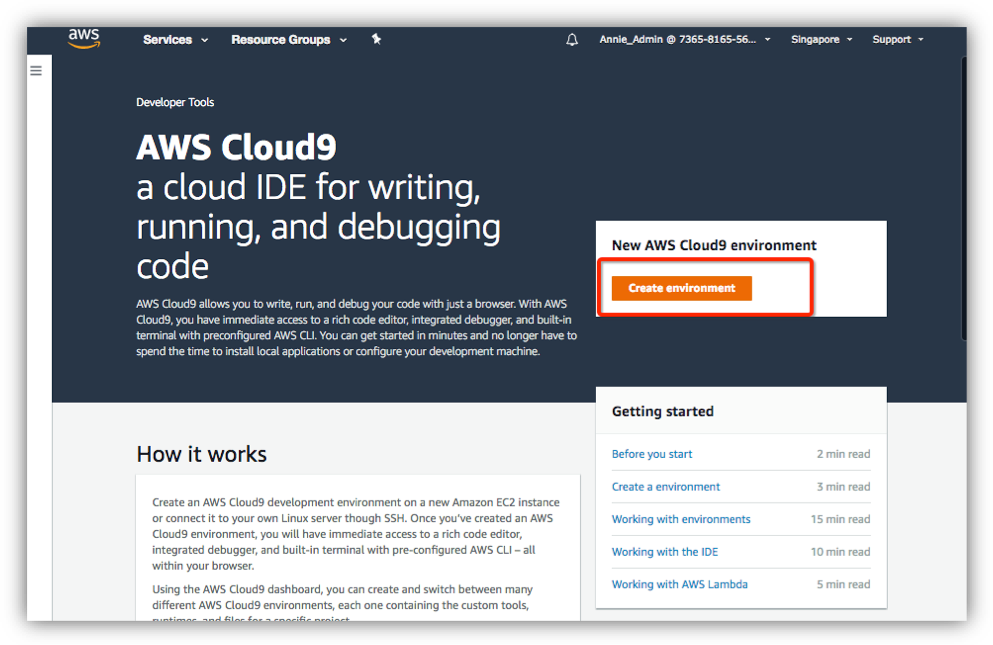Click the '5 min read' label
Viewport: 993px width, 645px height.
click(843, 584)
